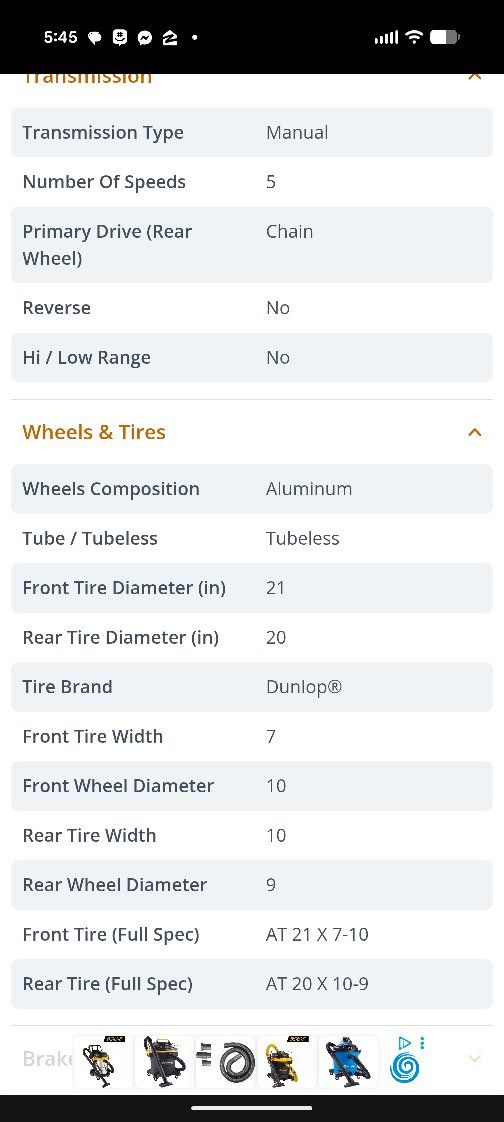Tap the Zillow notification icon in status bar

pos(170,38)
